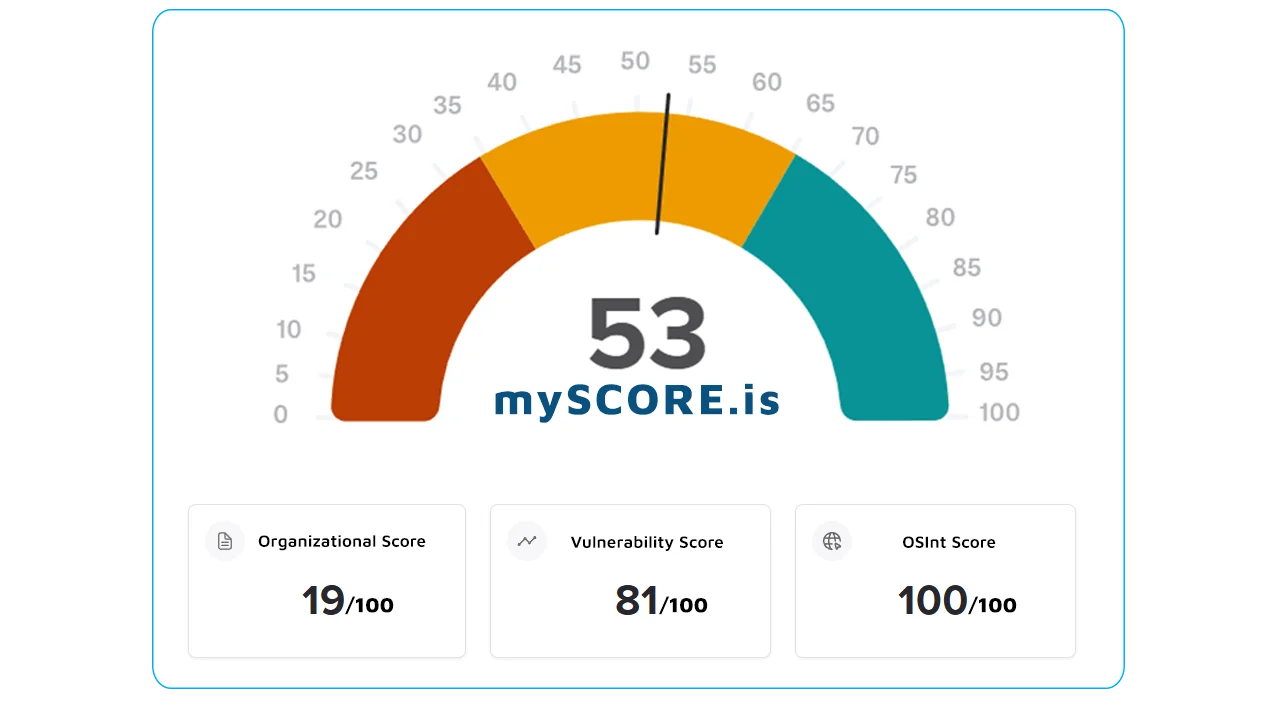
Task: Click the 65 mark on the gauge scale
Action: click(820, 104)
